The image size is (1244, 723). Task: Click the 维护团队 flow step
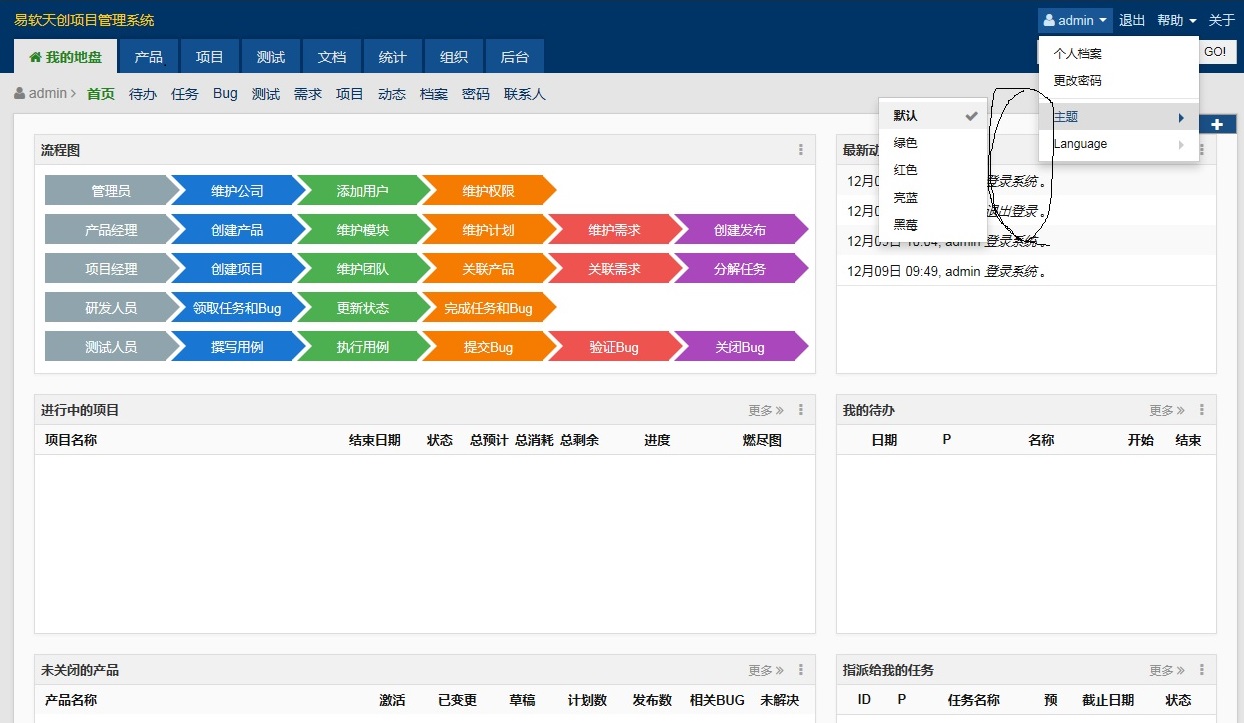point(362,268)
